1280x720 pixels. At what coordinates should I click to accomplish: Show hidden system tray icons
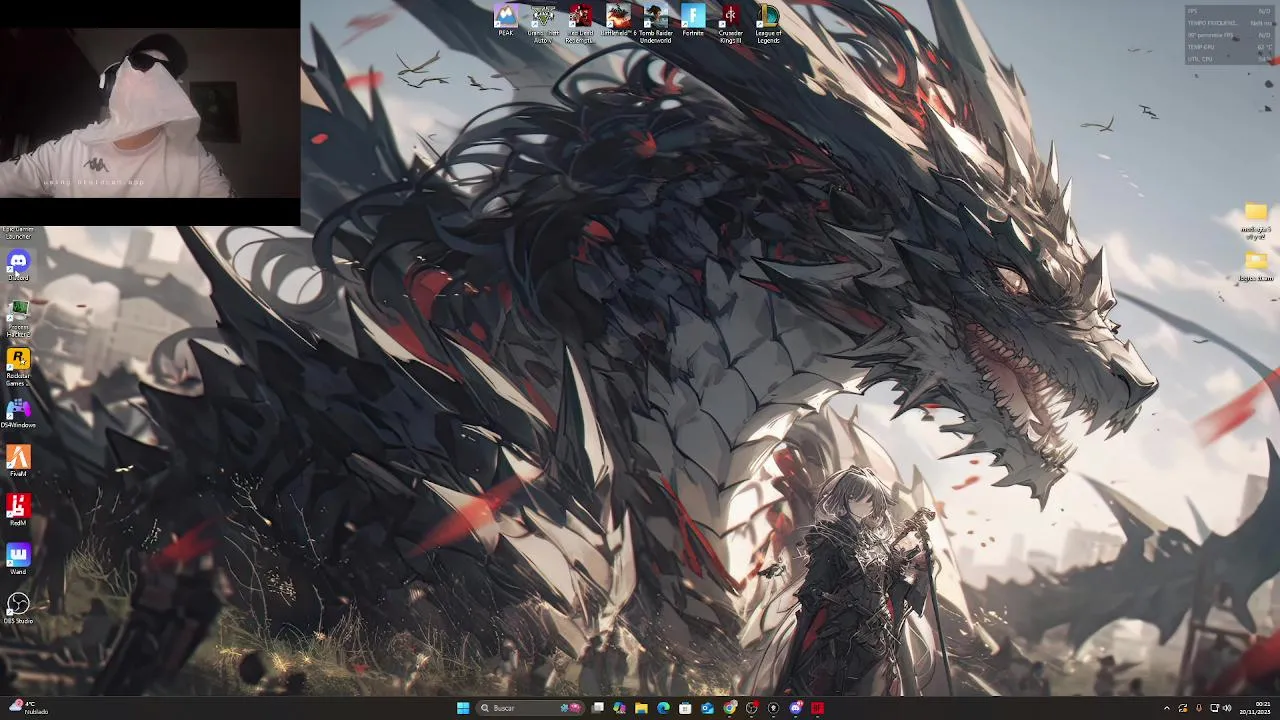tap(1166, 708)
